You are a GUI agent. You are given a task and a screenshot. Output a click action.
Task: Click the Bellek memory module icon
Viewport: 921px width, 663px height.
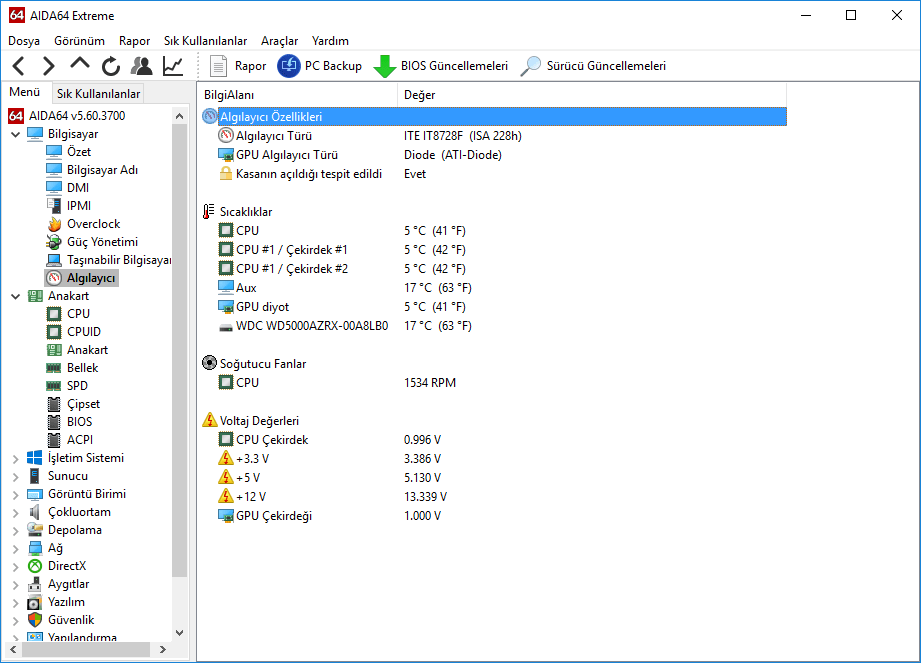tap(54, 368)
